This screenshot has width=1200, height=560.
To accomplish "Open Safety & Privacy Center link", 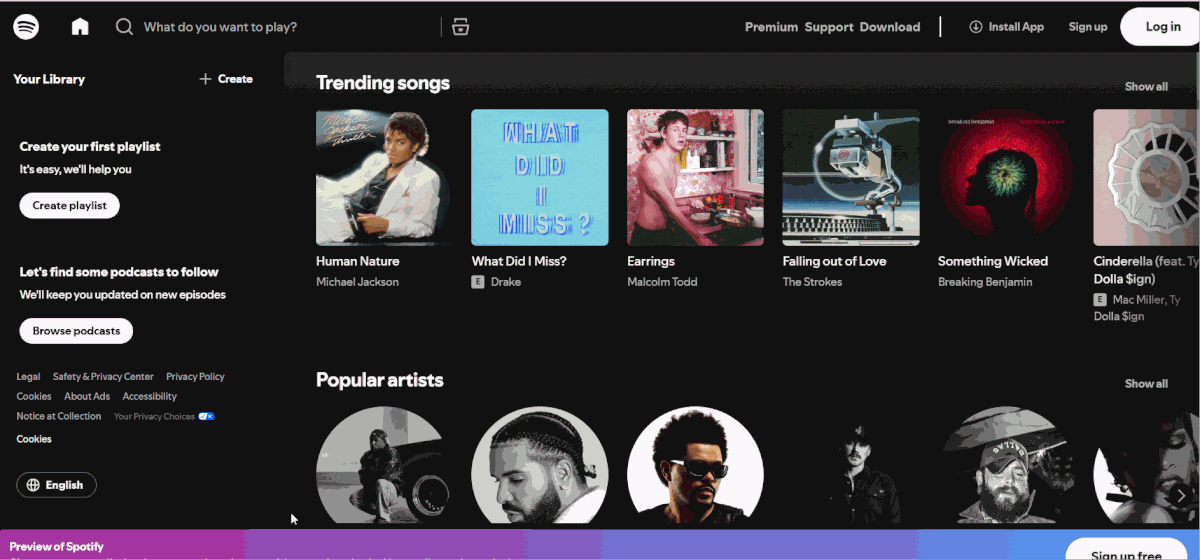I will click(x=103, y=377).
